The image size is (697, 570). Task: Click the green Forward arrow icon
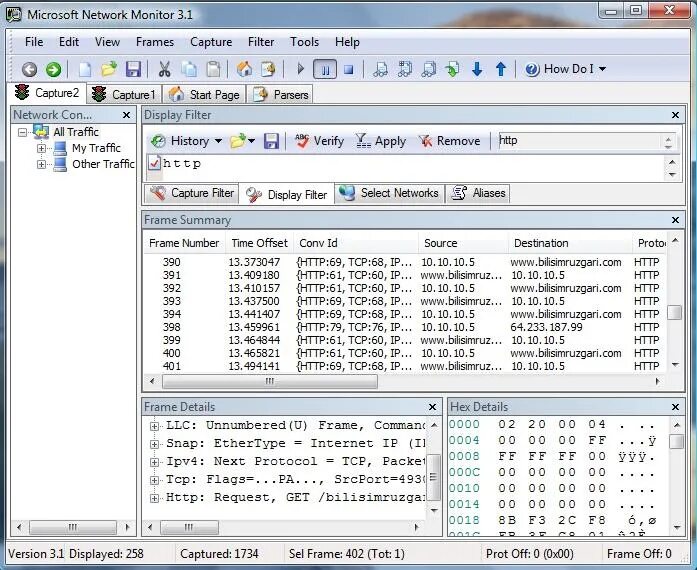53,69
